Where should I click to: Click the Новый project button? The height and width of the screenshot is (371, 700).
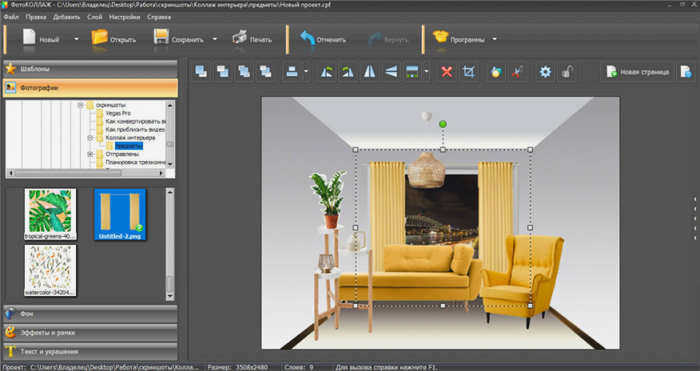(42, 39)
